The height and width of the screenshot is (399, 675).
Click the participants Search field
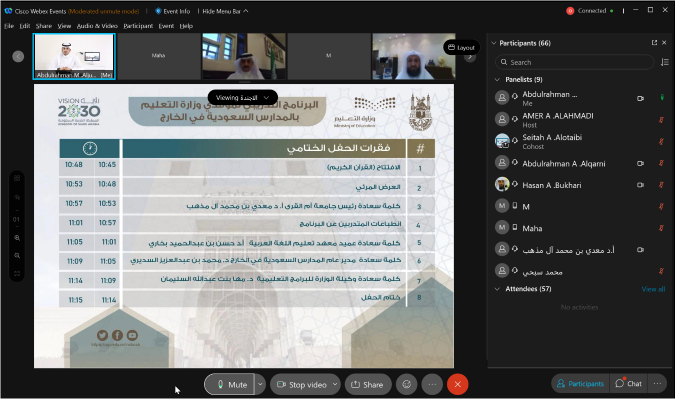[x=574, y=62]
